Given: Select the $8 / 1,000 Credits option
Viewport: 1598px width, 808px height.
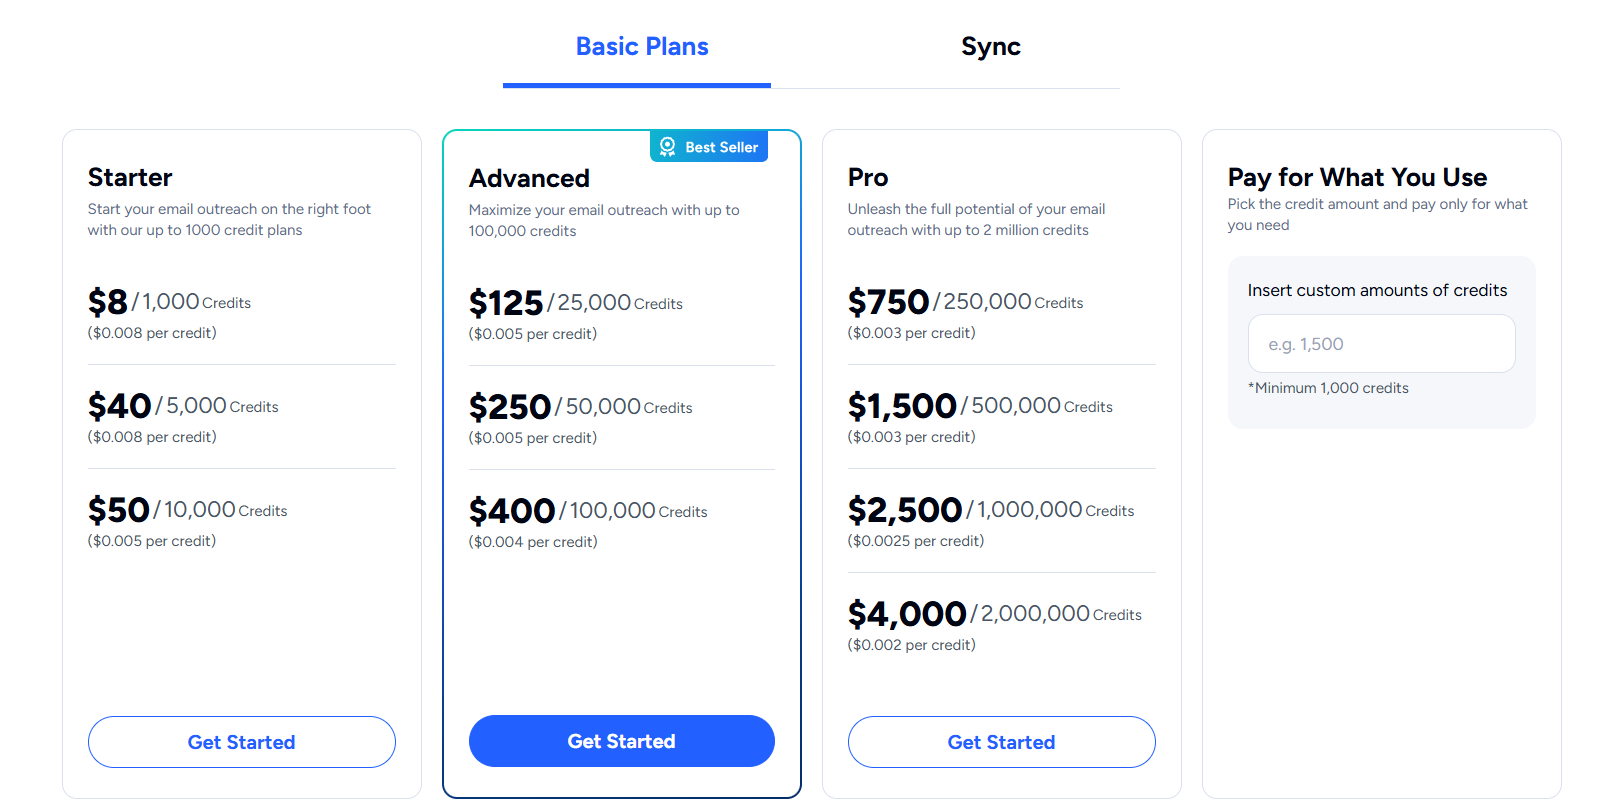Looking at the screenshot, I should pyautogui.click(x=168, y=302).
